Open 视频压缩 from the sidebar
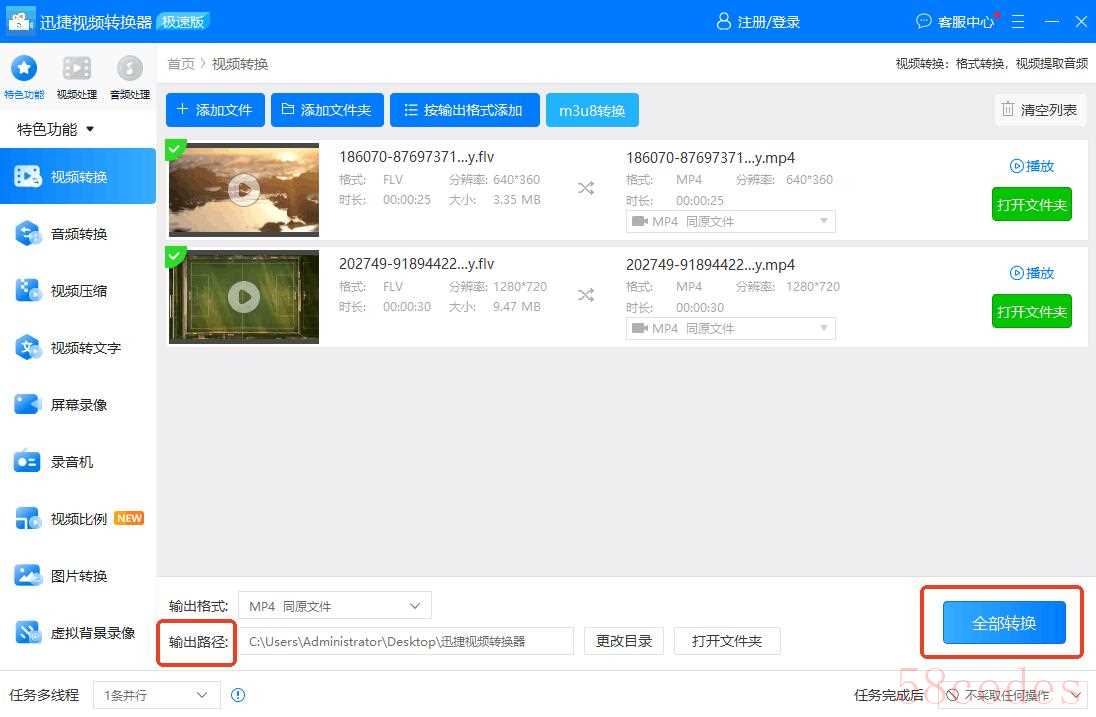 pyautogui.click(x=78, y=291)
